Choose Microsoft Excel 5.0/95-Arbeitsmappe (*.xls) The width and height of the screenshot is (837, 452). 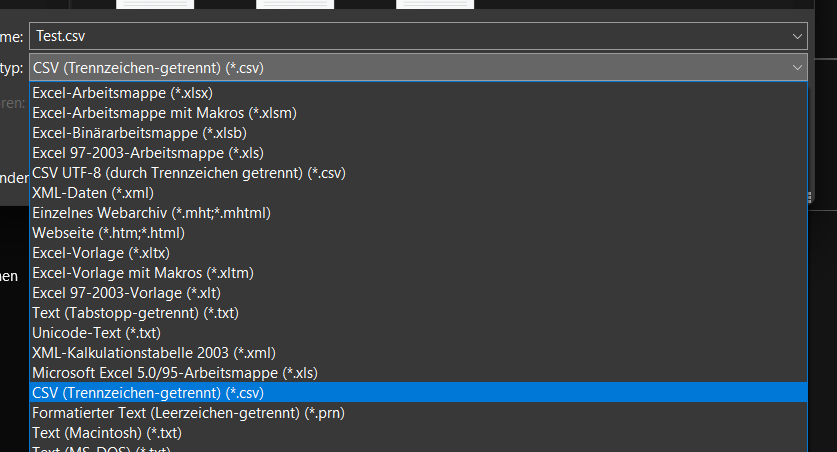174,373
